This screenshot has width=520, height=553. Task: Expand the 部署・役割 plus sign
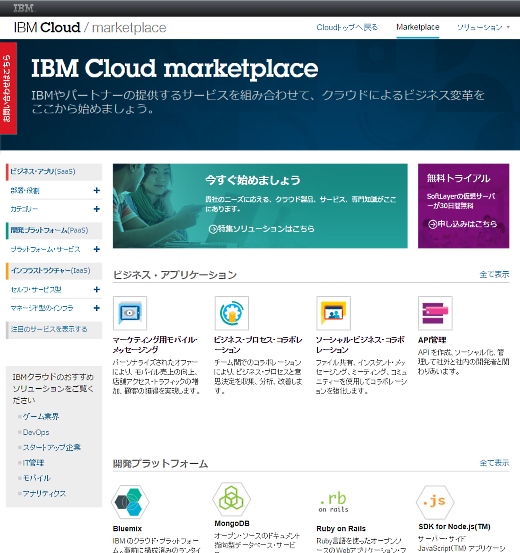tap(97, 190)
